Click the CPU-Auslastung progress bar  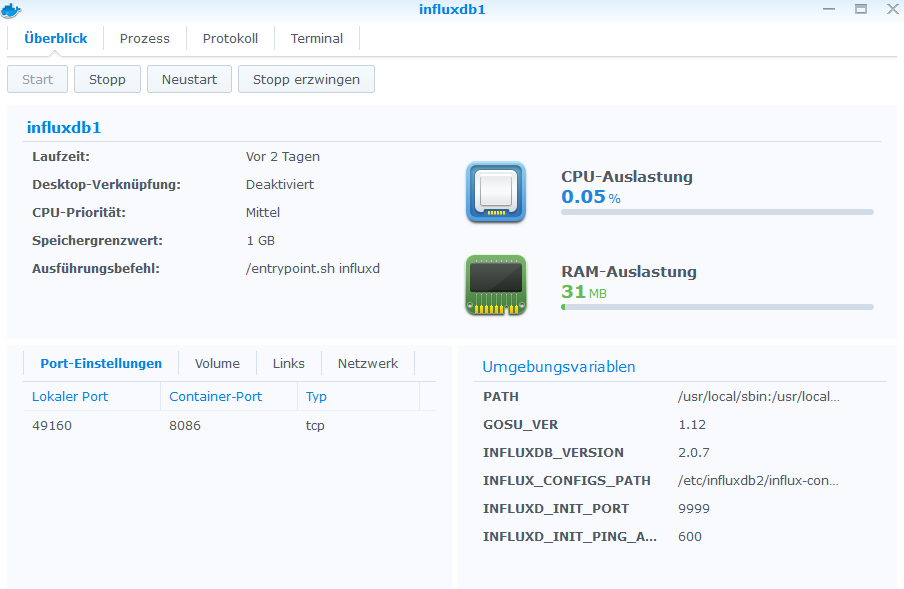pos(717,212)
